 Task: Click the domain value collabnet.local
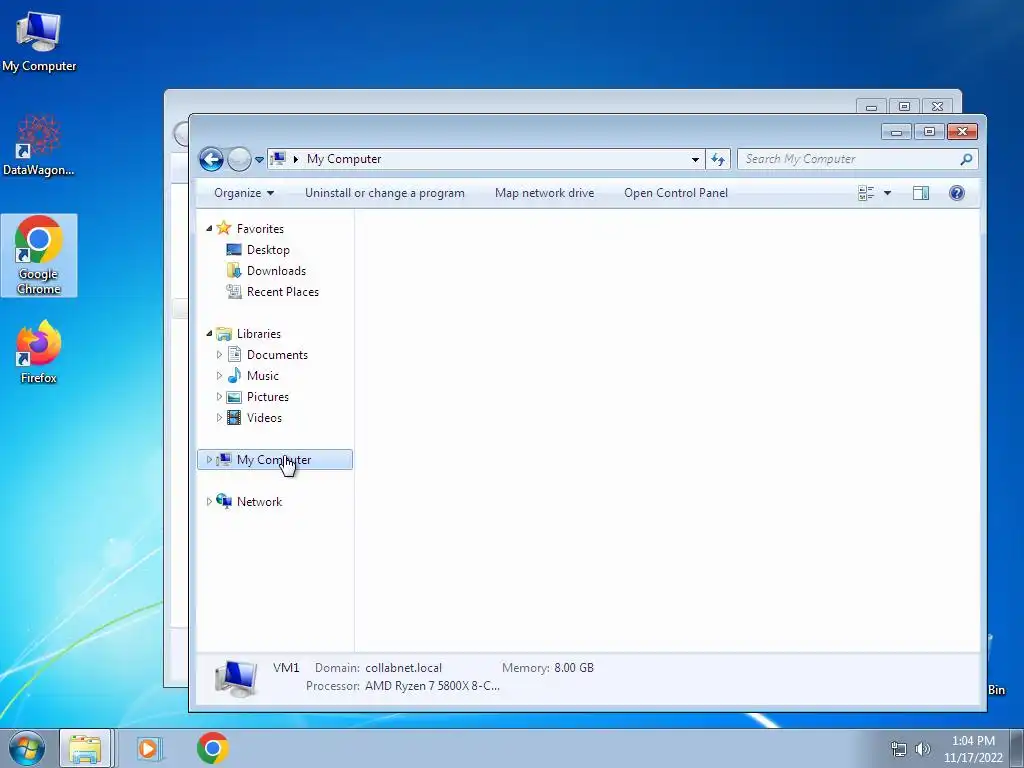(x=404, y=667)
